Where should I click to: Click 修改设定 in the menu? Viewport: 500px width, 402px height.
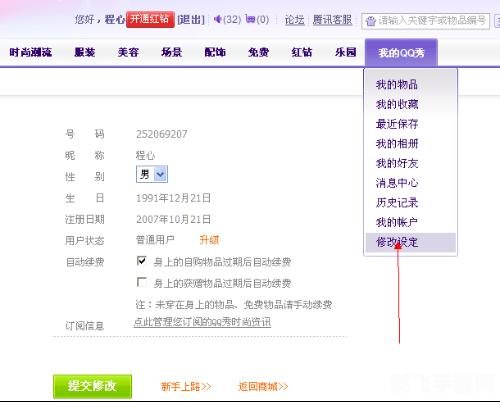tap(410, 242)
